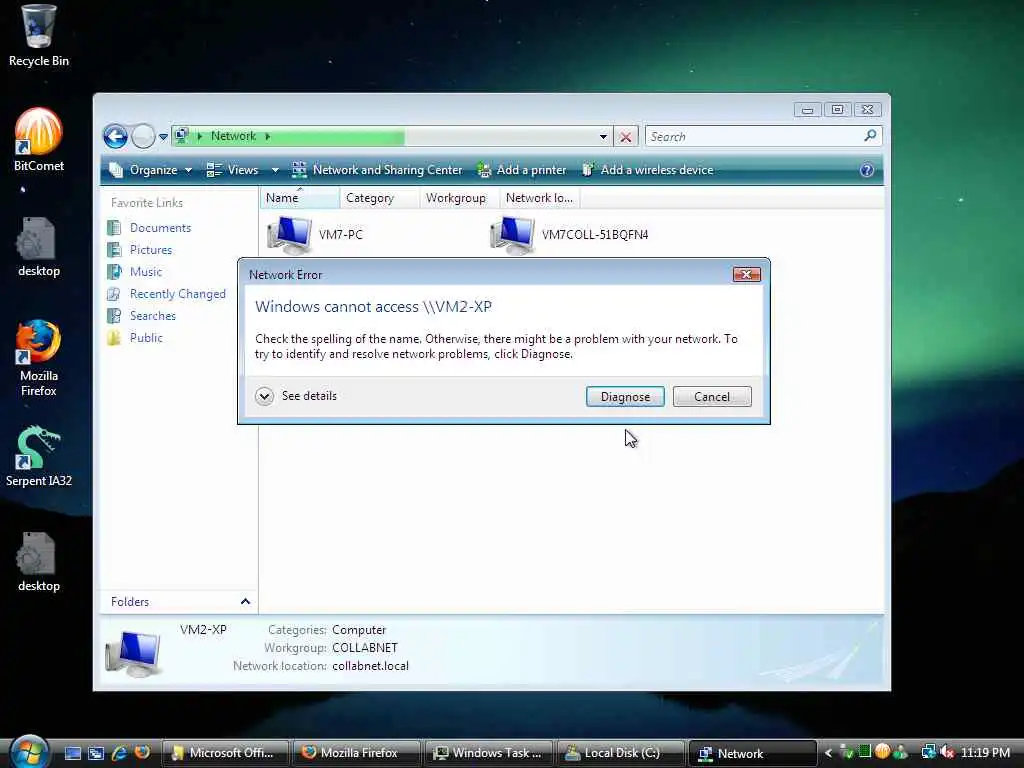The image size is (1024, 768).
Task: Select the VM7COLL-51BQFN4 computer
Action: tap(569, 234)
